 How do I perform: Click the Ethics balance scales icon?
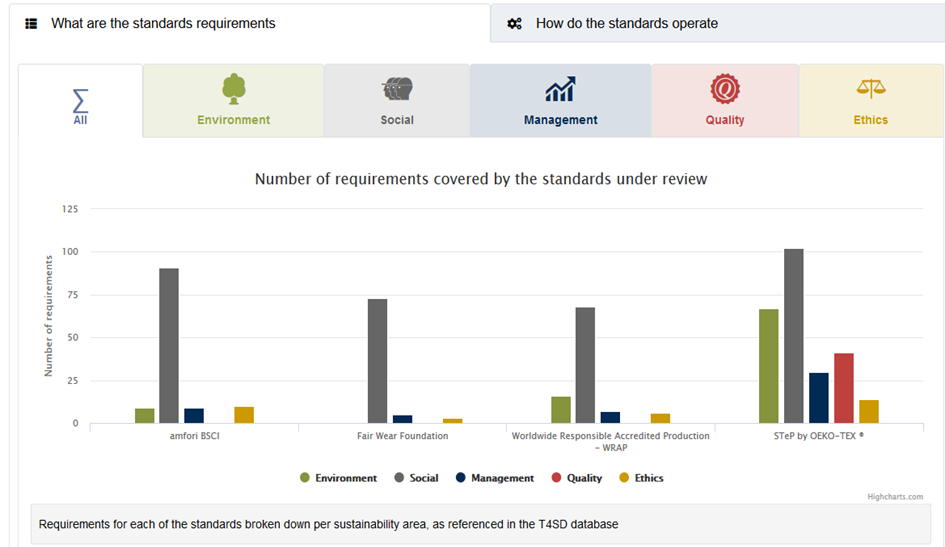871,89
